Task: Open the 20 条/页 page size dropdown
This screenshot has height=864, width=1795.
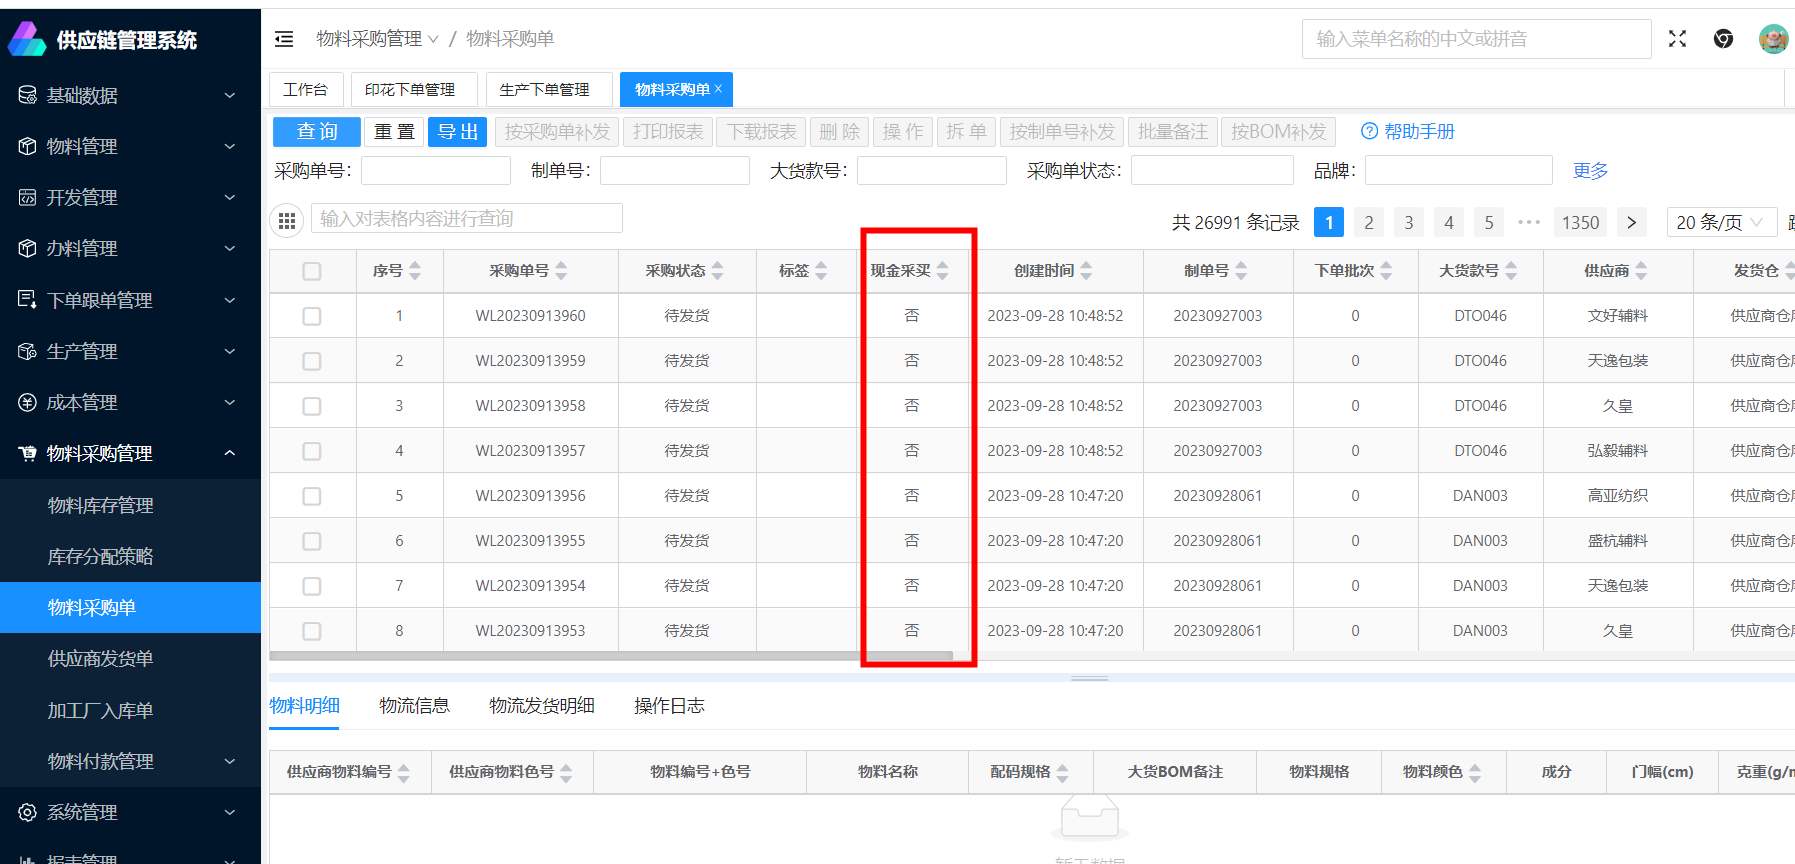Action: click(x=1720, y=222)
